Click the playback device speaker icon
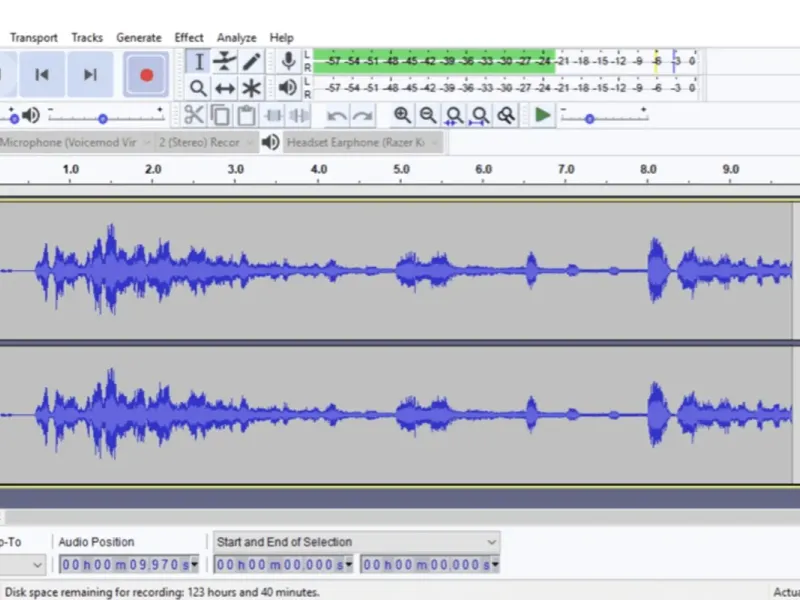The height and width of the screenshot is (600, 800). pos(270,142)
